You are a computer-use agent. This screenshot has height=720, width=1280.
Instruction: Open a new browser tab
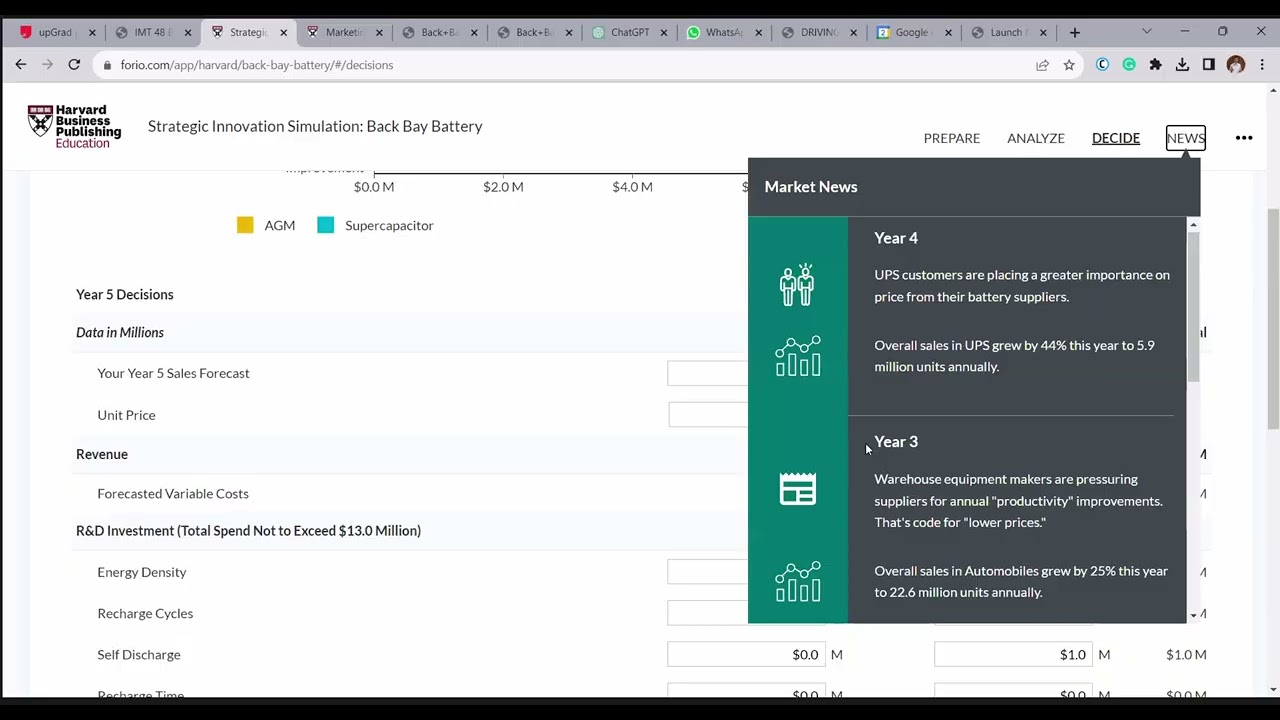tap(1075, 32)
